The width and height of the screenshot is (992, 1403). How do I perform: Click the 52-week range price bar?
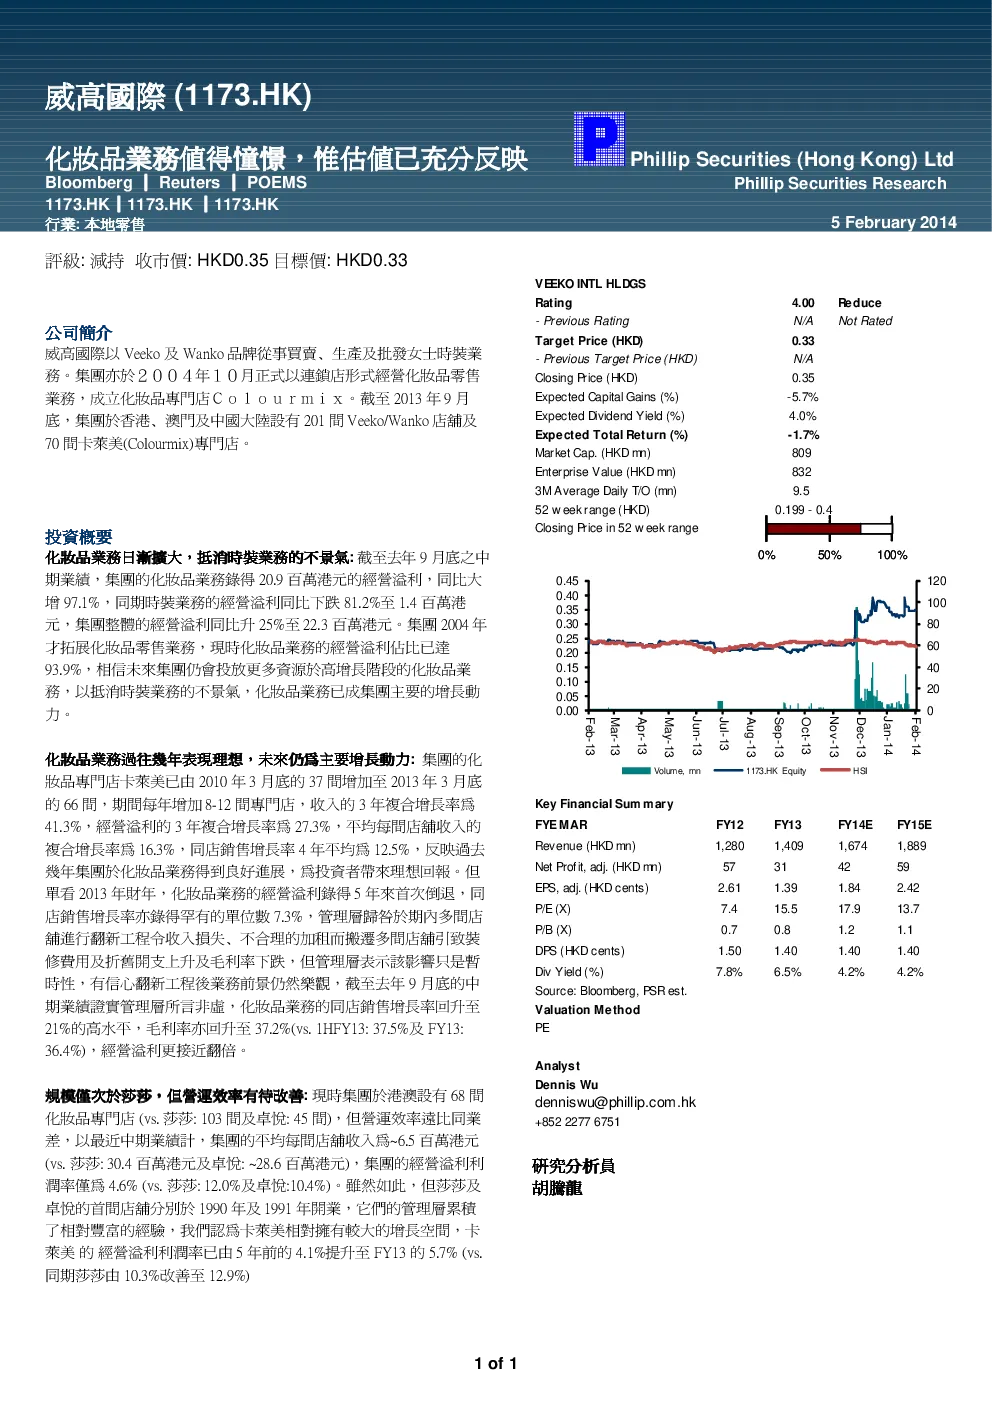(x=829, y=528)
